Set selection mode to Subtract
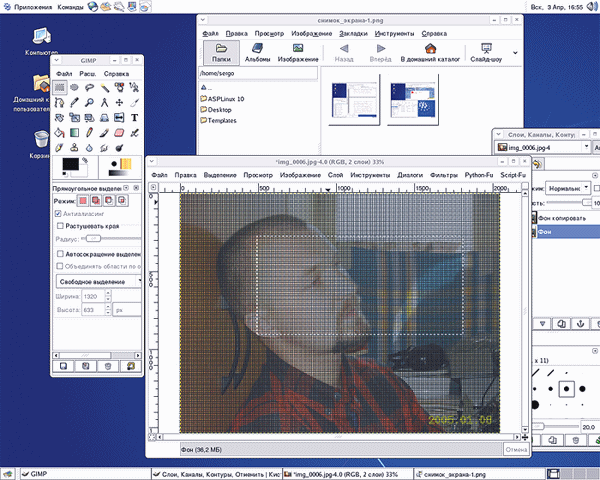This screenshot has width=600, height=480. pos(109,201)
